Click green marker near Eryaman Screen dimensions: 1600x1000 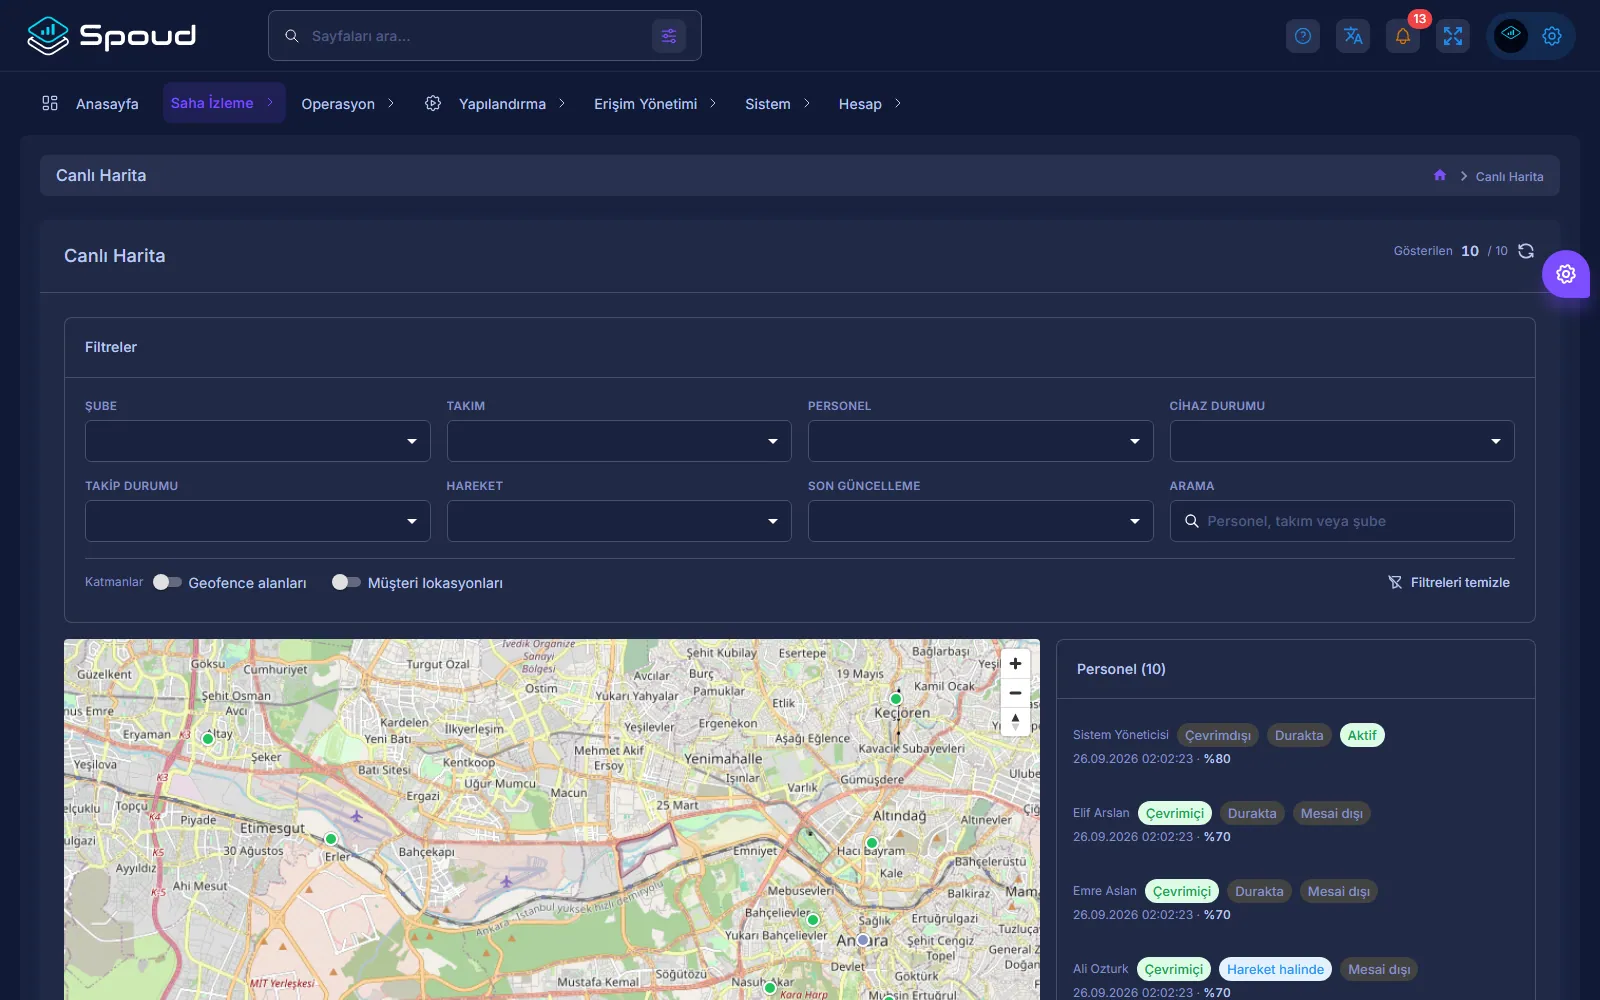pos(208,739)
